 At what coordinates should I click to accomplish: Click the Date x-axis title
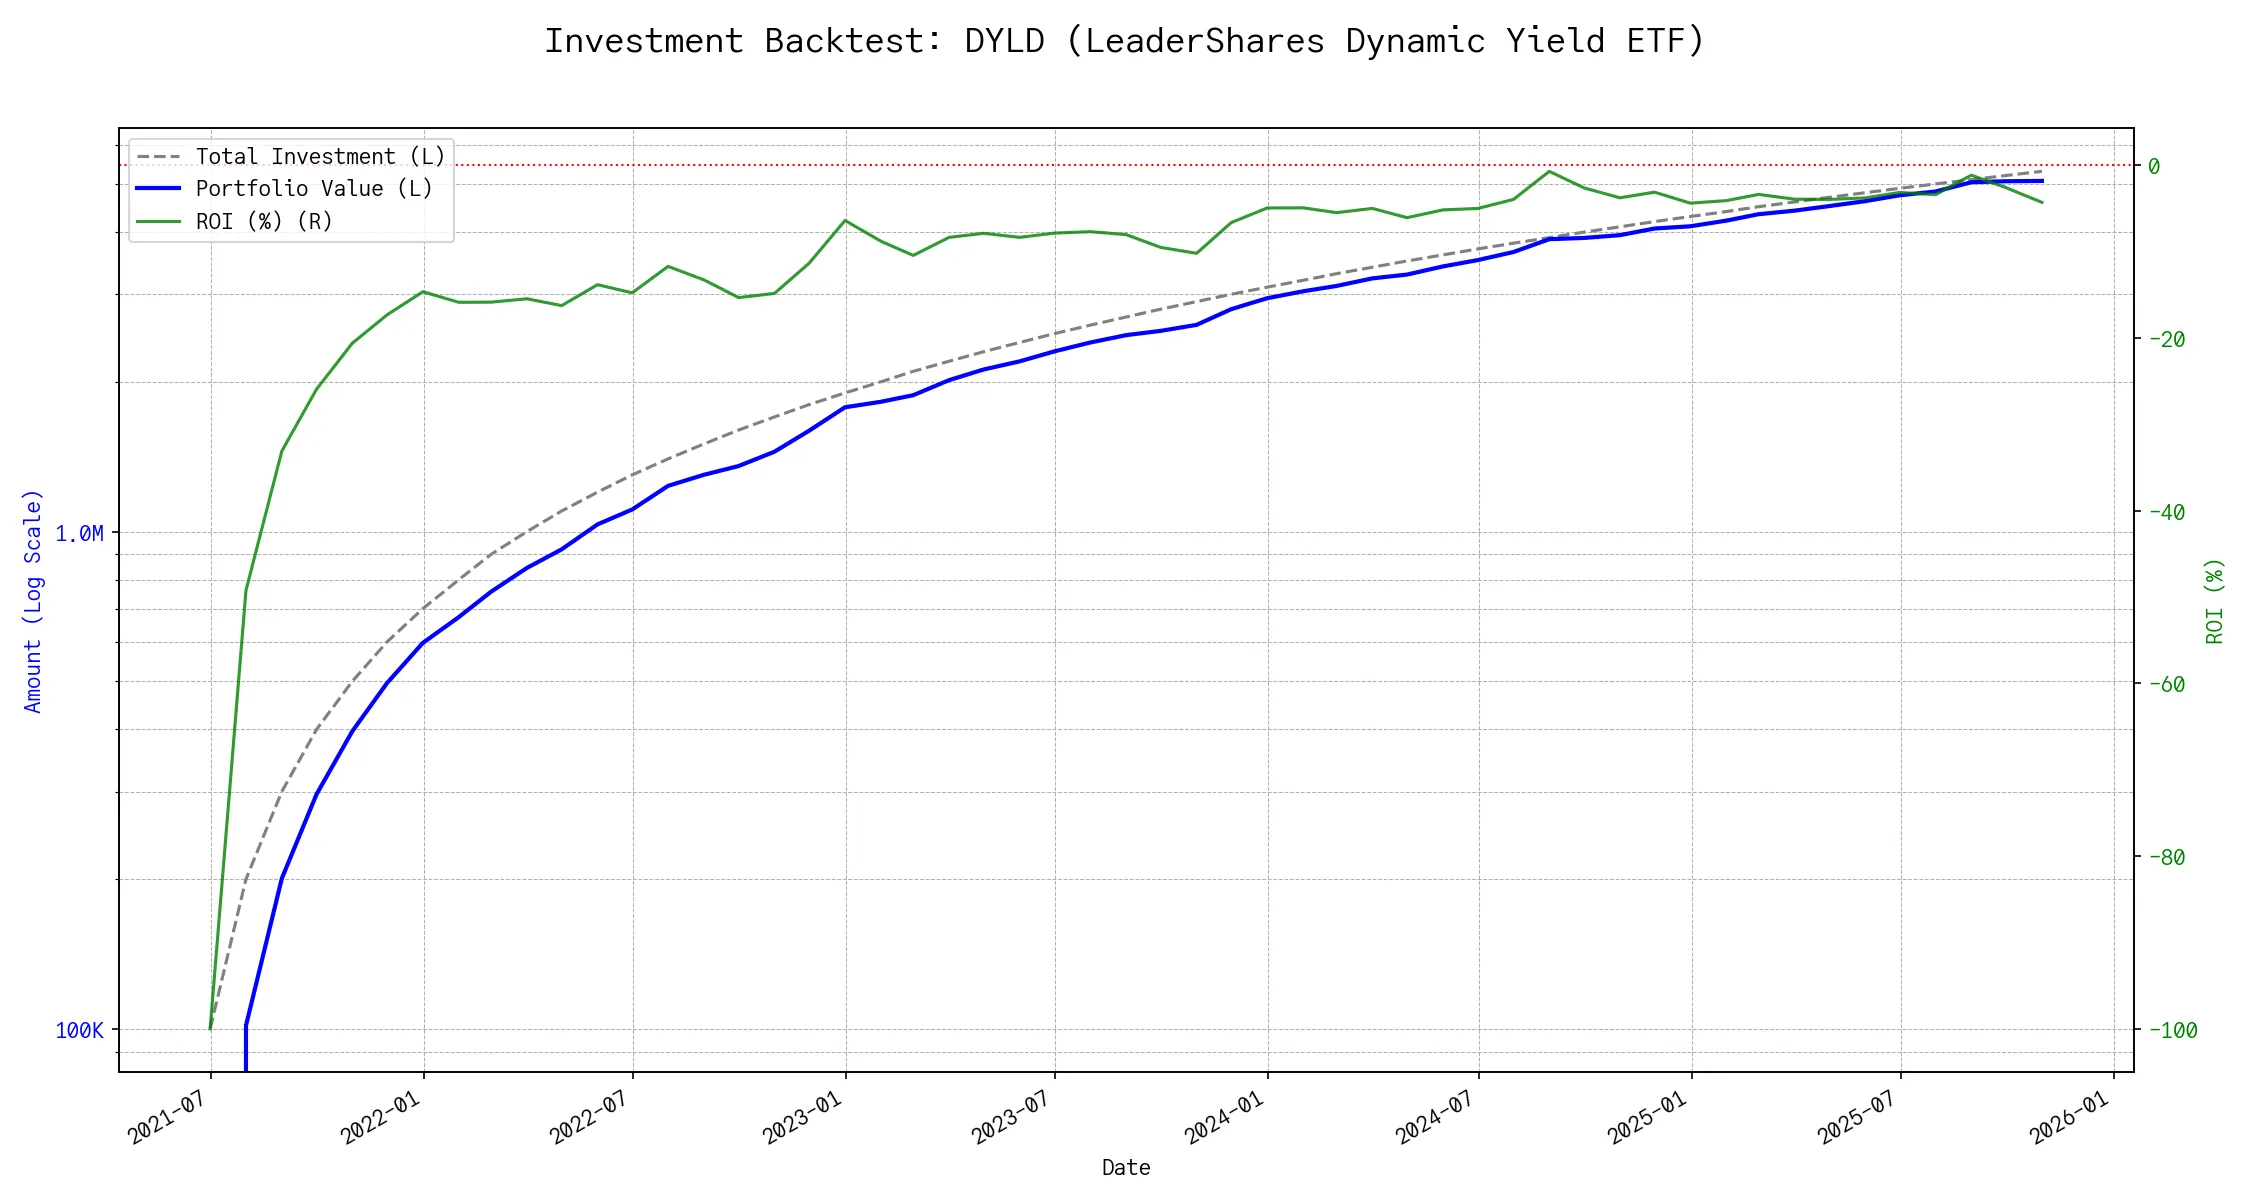(x=1125, y=1167)
